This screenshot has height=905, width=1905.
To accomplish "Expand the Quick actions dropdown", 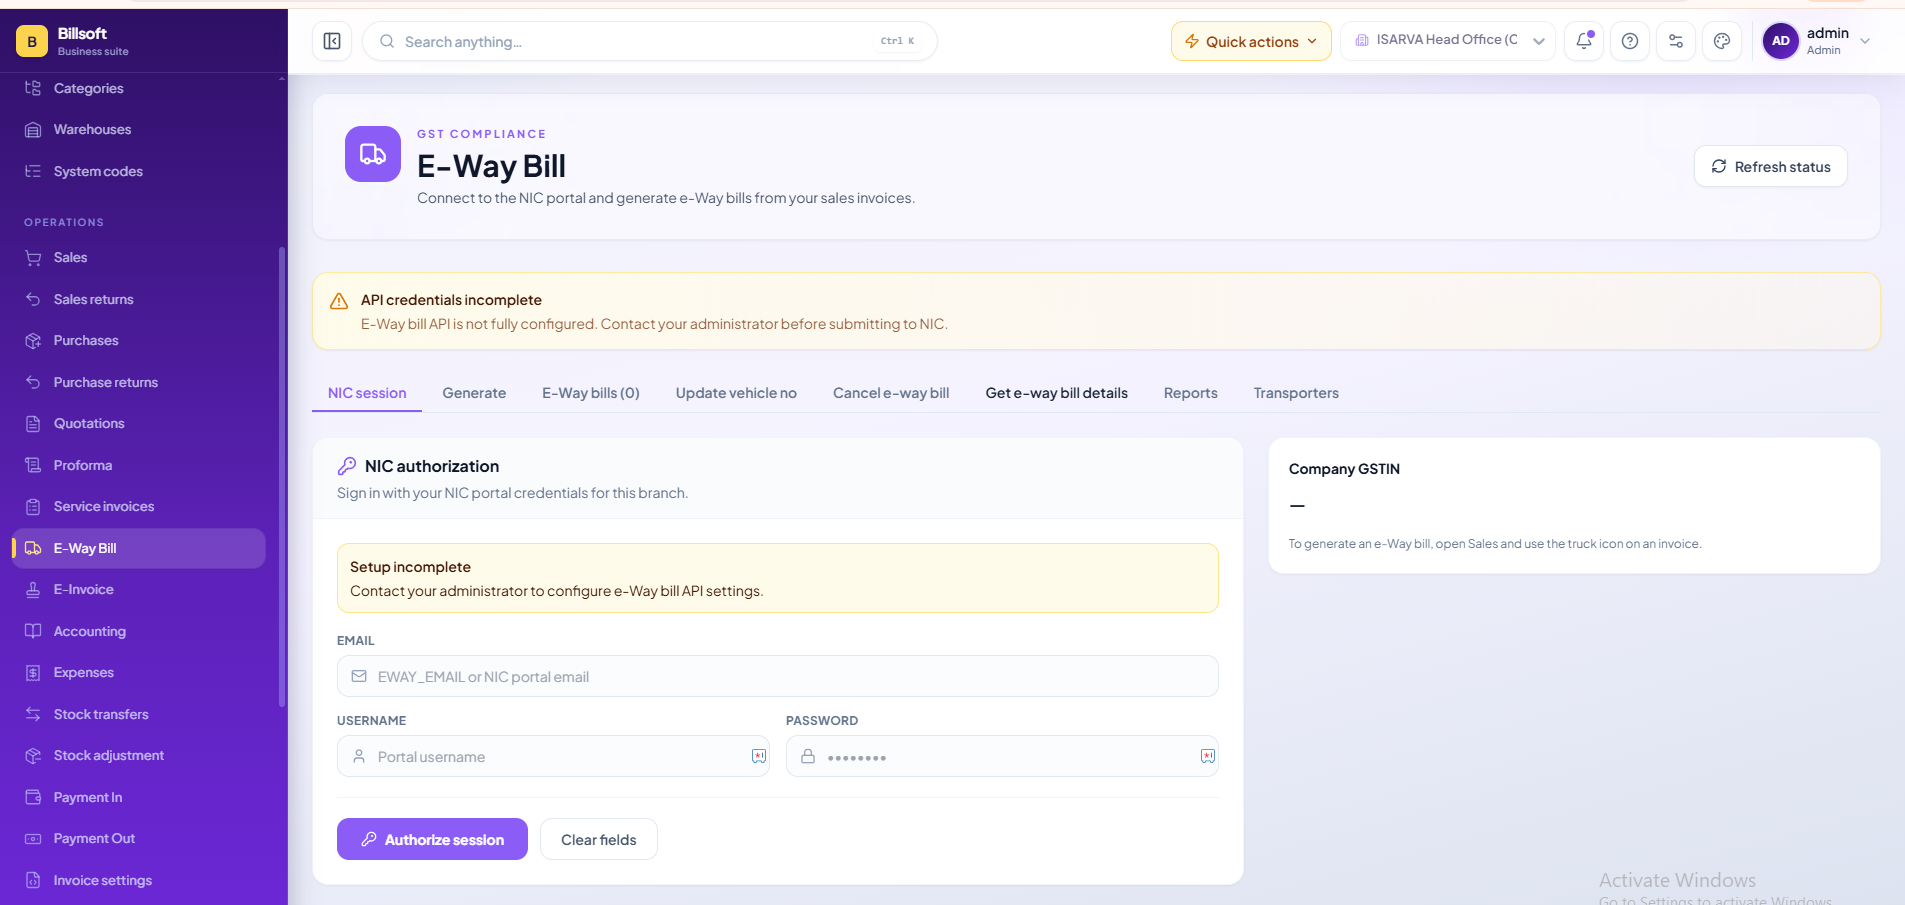I will coord(1251,41).
